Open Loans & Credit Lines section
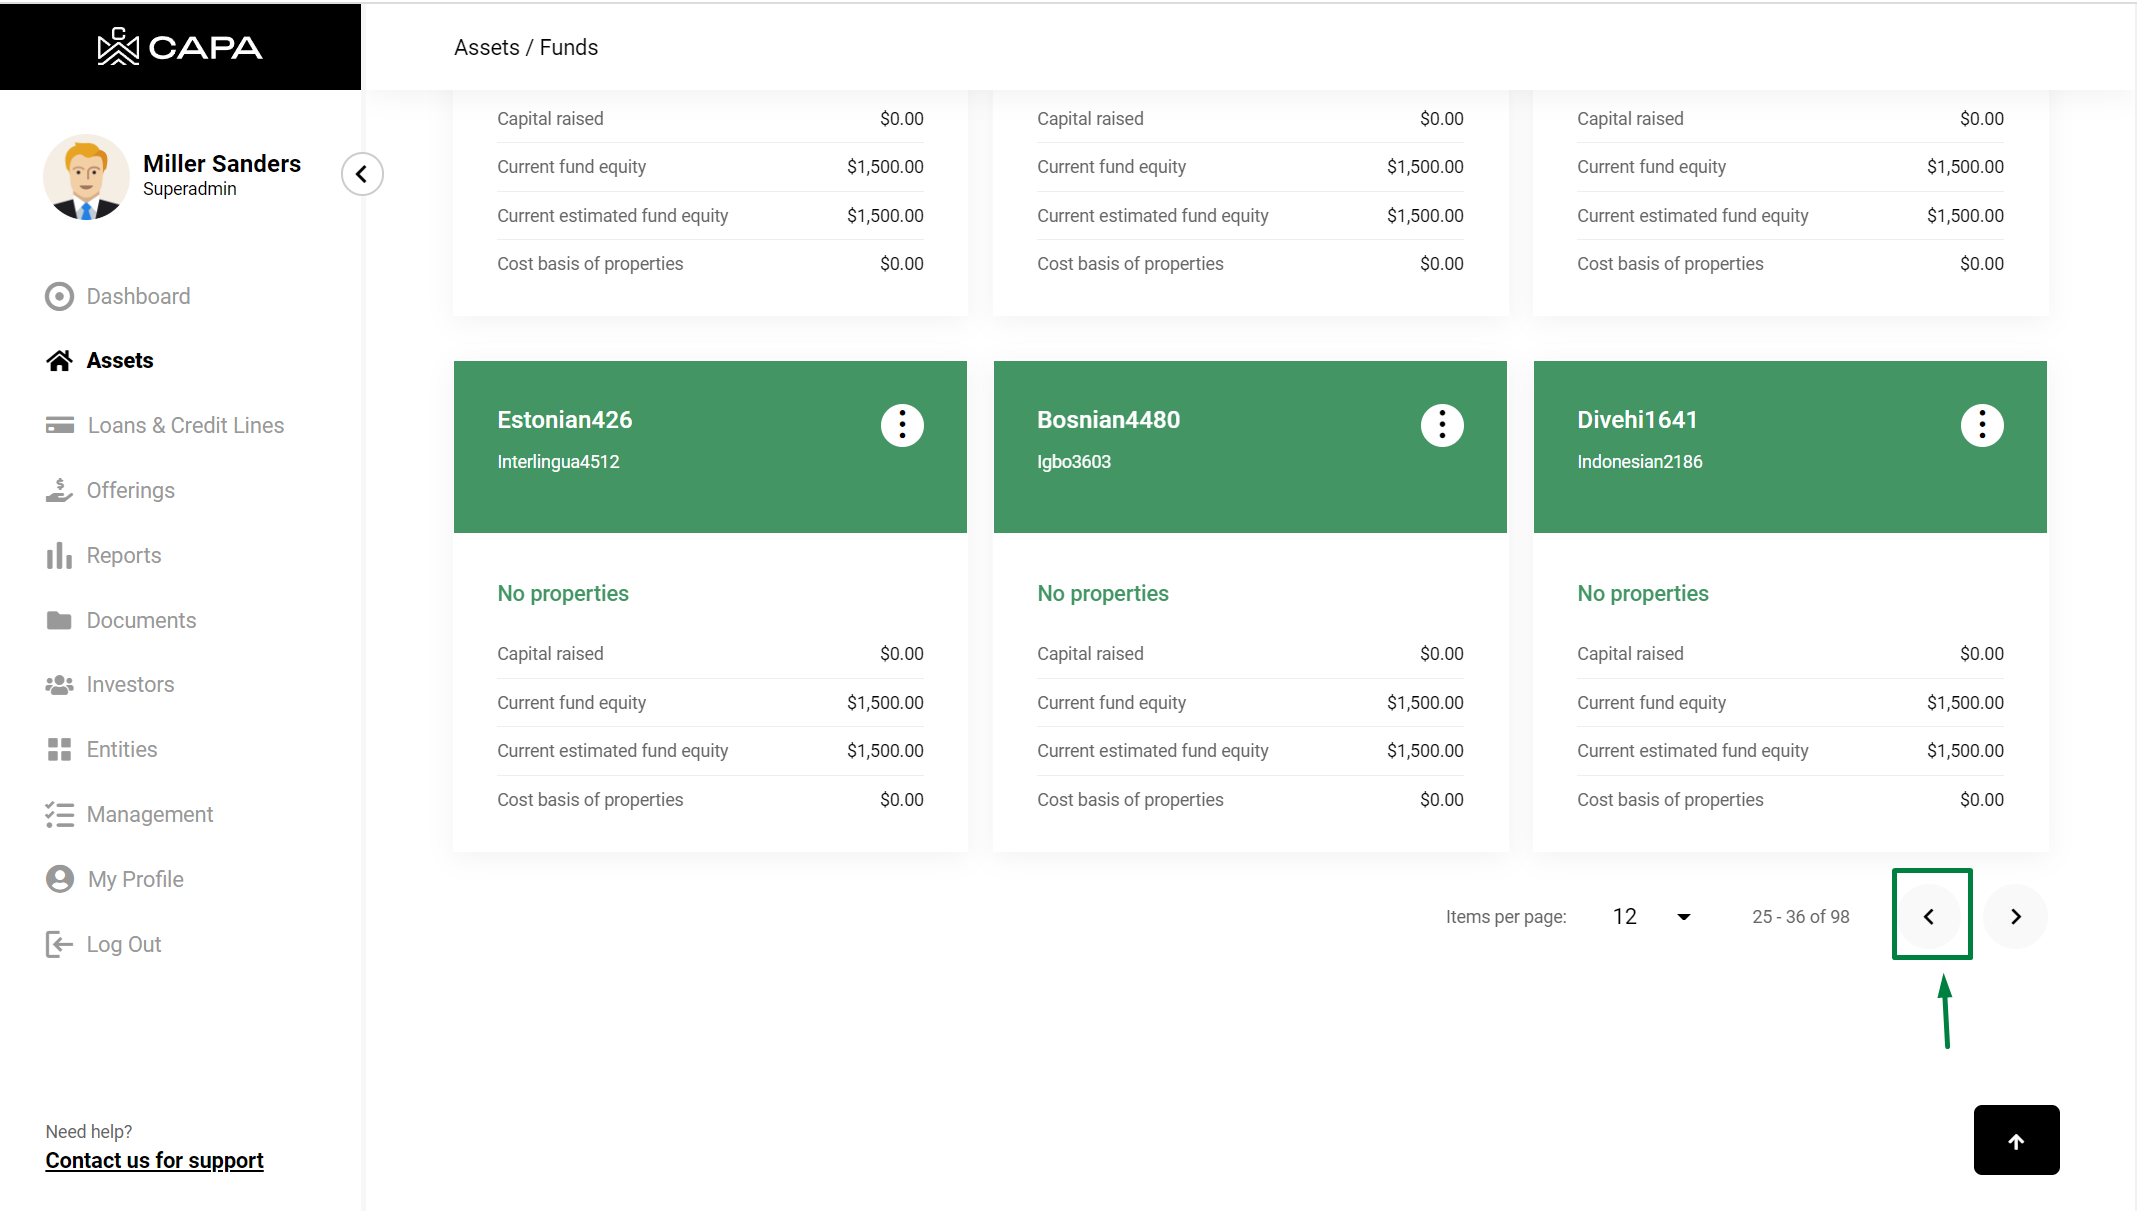This screenshot has height=1211, width=2137. (x=185, y=425)
